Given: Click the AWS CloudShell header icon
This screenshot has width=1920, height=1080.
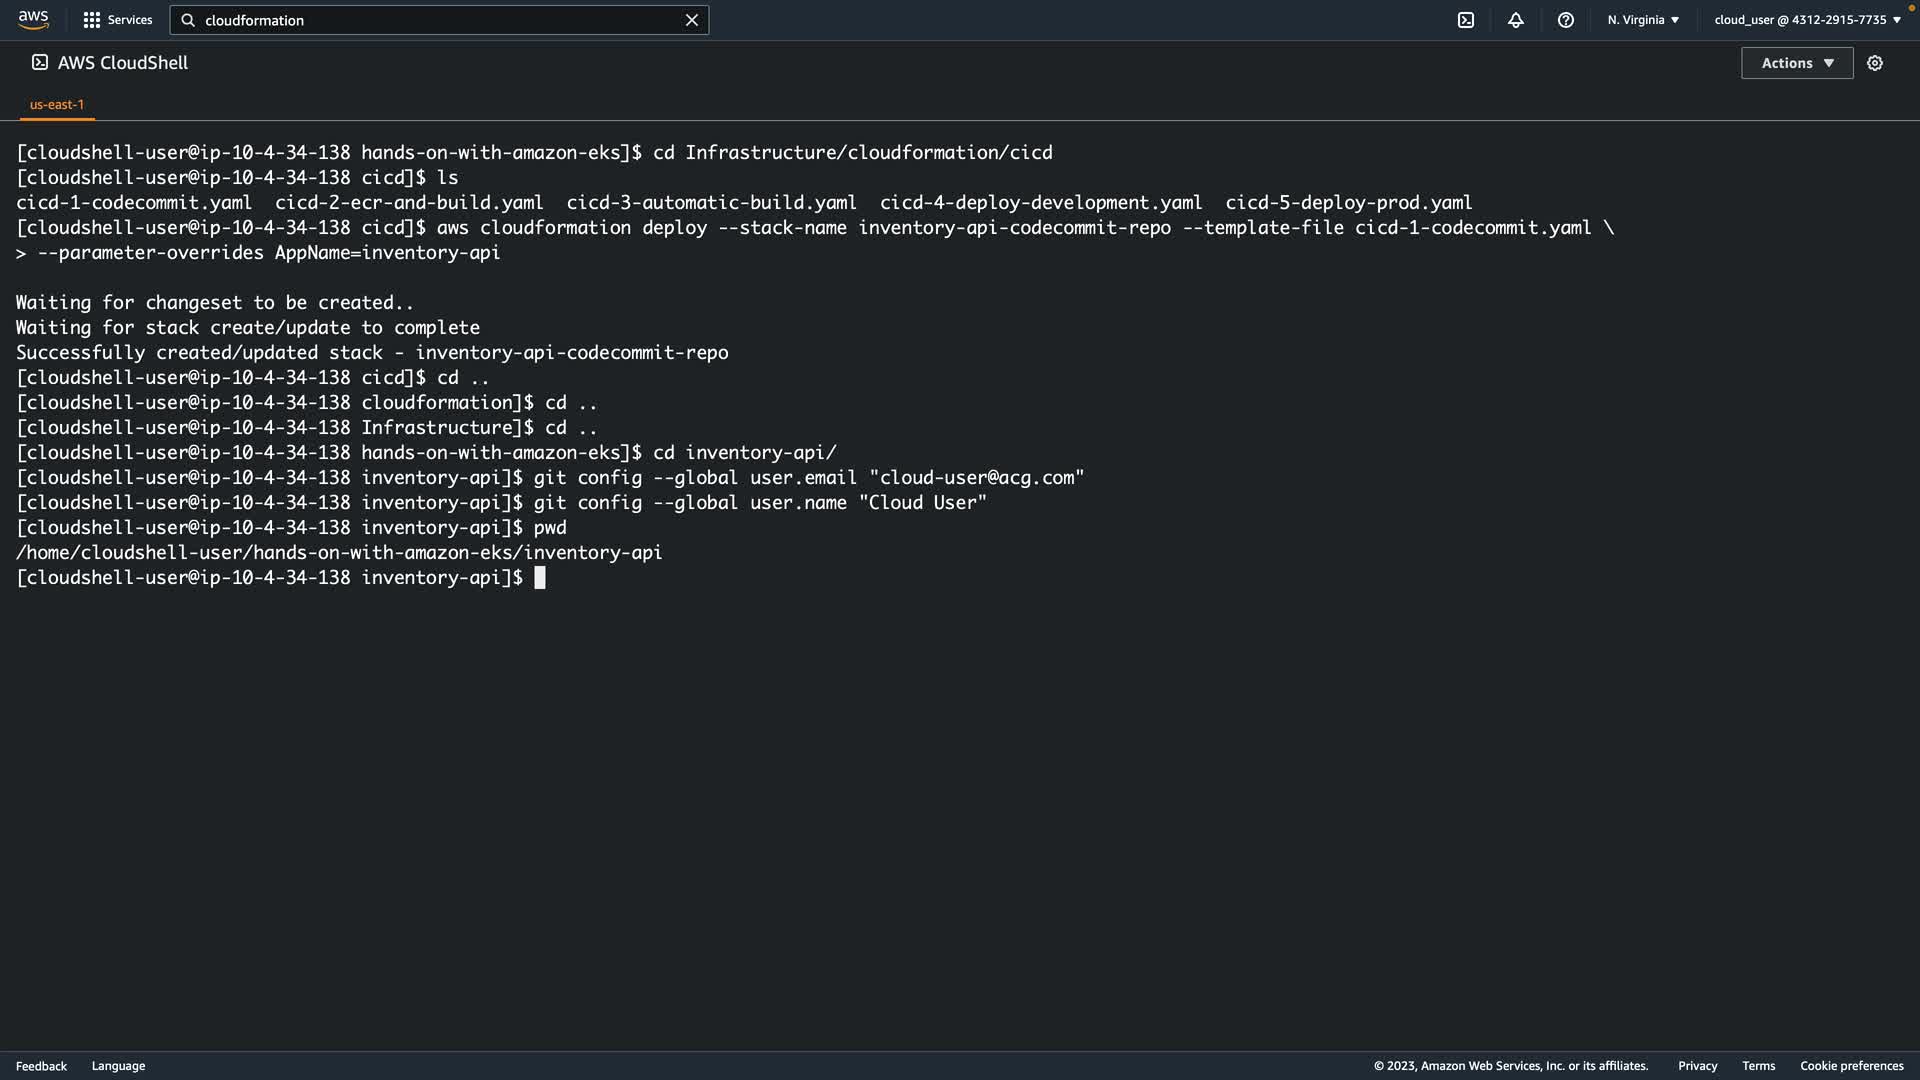Looking at the screenshot, I should 40,62.
